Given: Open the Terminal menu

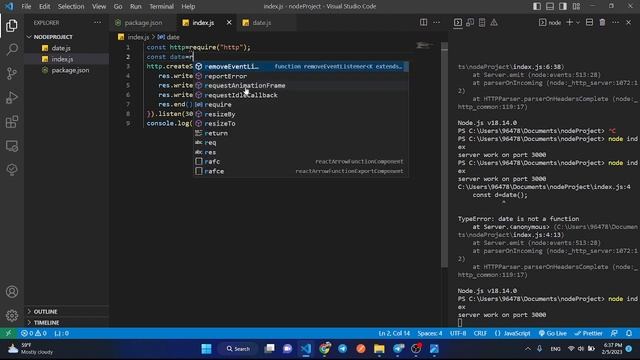Looking at the screenshot, I should [x=161, y=6].
